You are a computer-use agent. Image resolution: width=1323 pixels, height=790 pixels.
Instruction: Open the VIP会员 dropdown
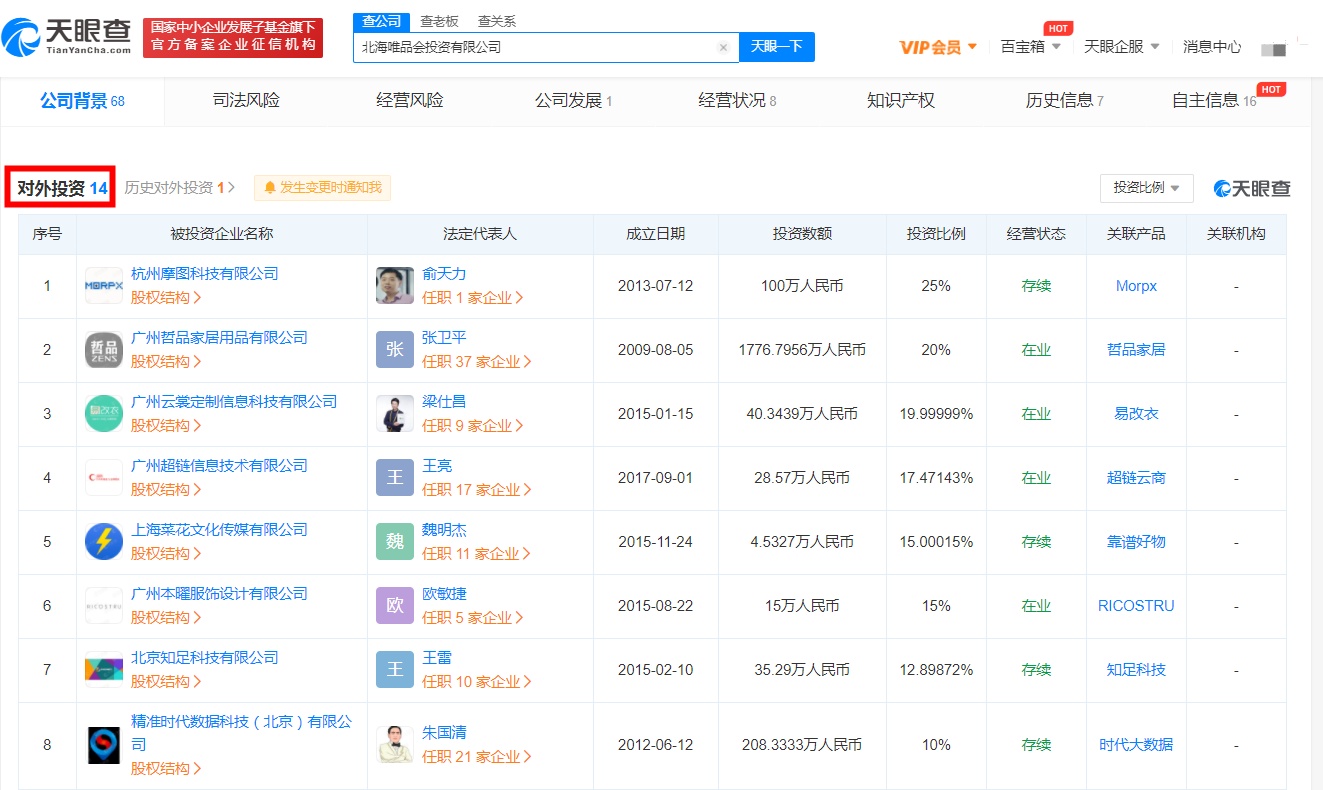(938, 47)
